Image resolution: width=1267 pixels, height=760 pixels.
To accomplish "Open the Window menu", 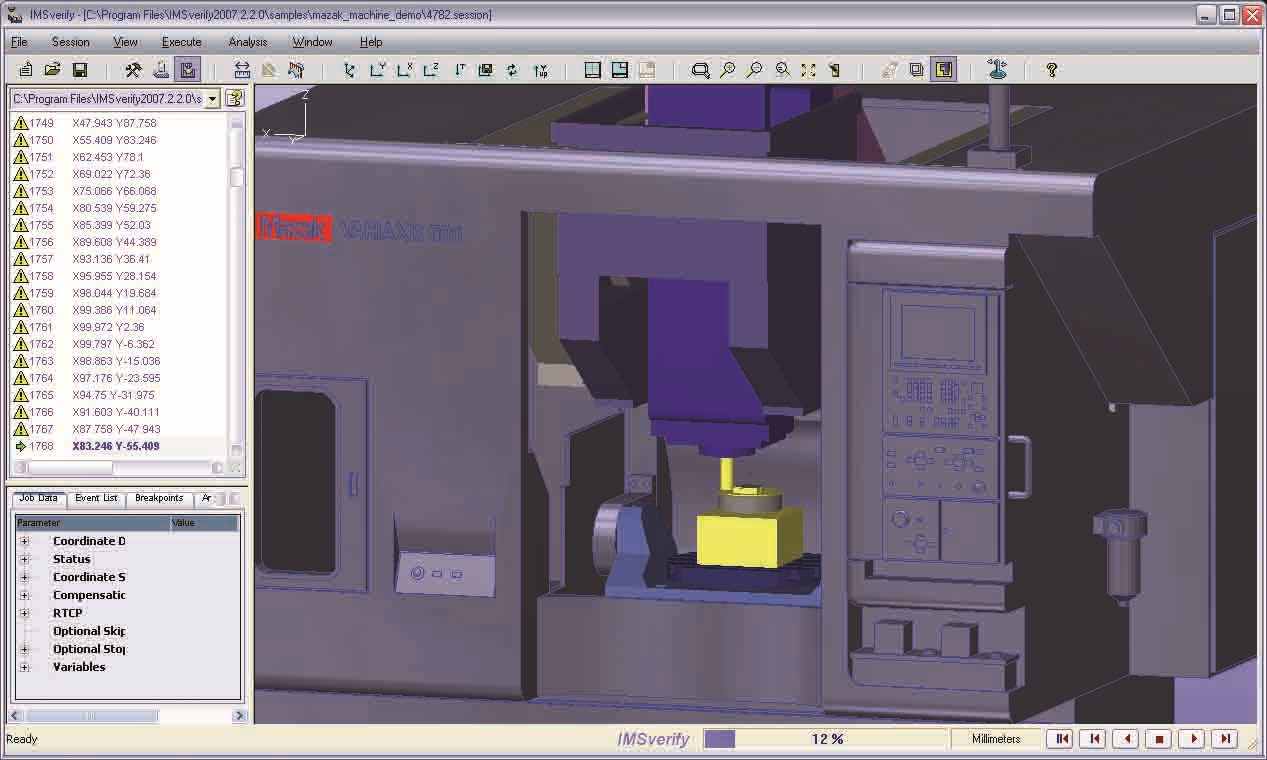I will click(312, 42).
